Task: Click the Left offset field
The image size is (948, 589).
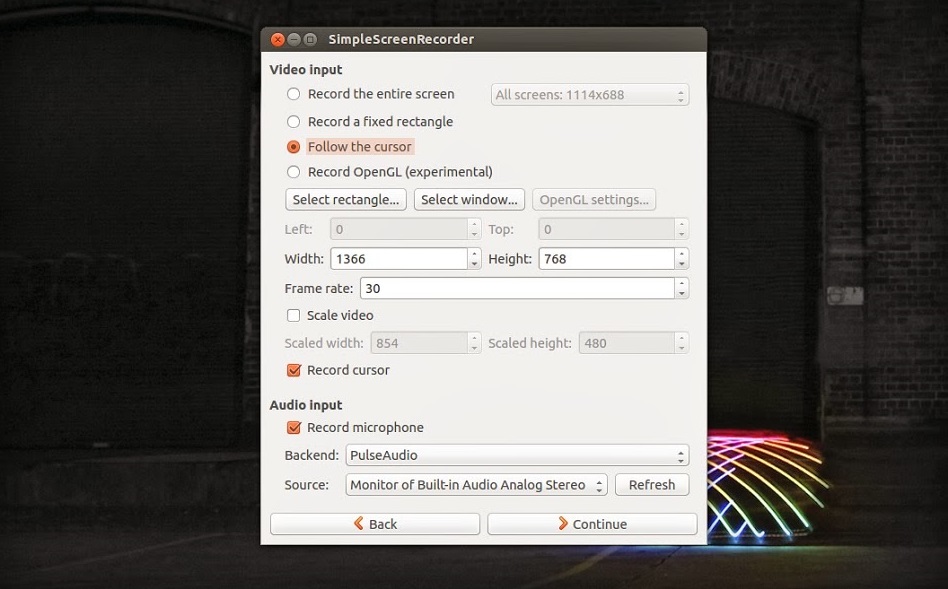Action: pyautogui.click(x=399, y=229)
